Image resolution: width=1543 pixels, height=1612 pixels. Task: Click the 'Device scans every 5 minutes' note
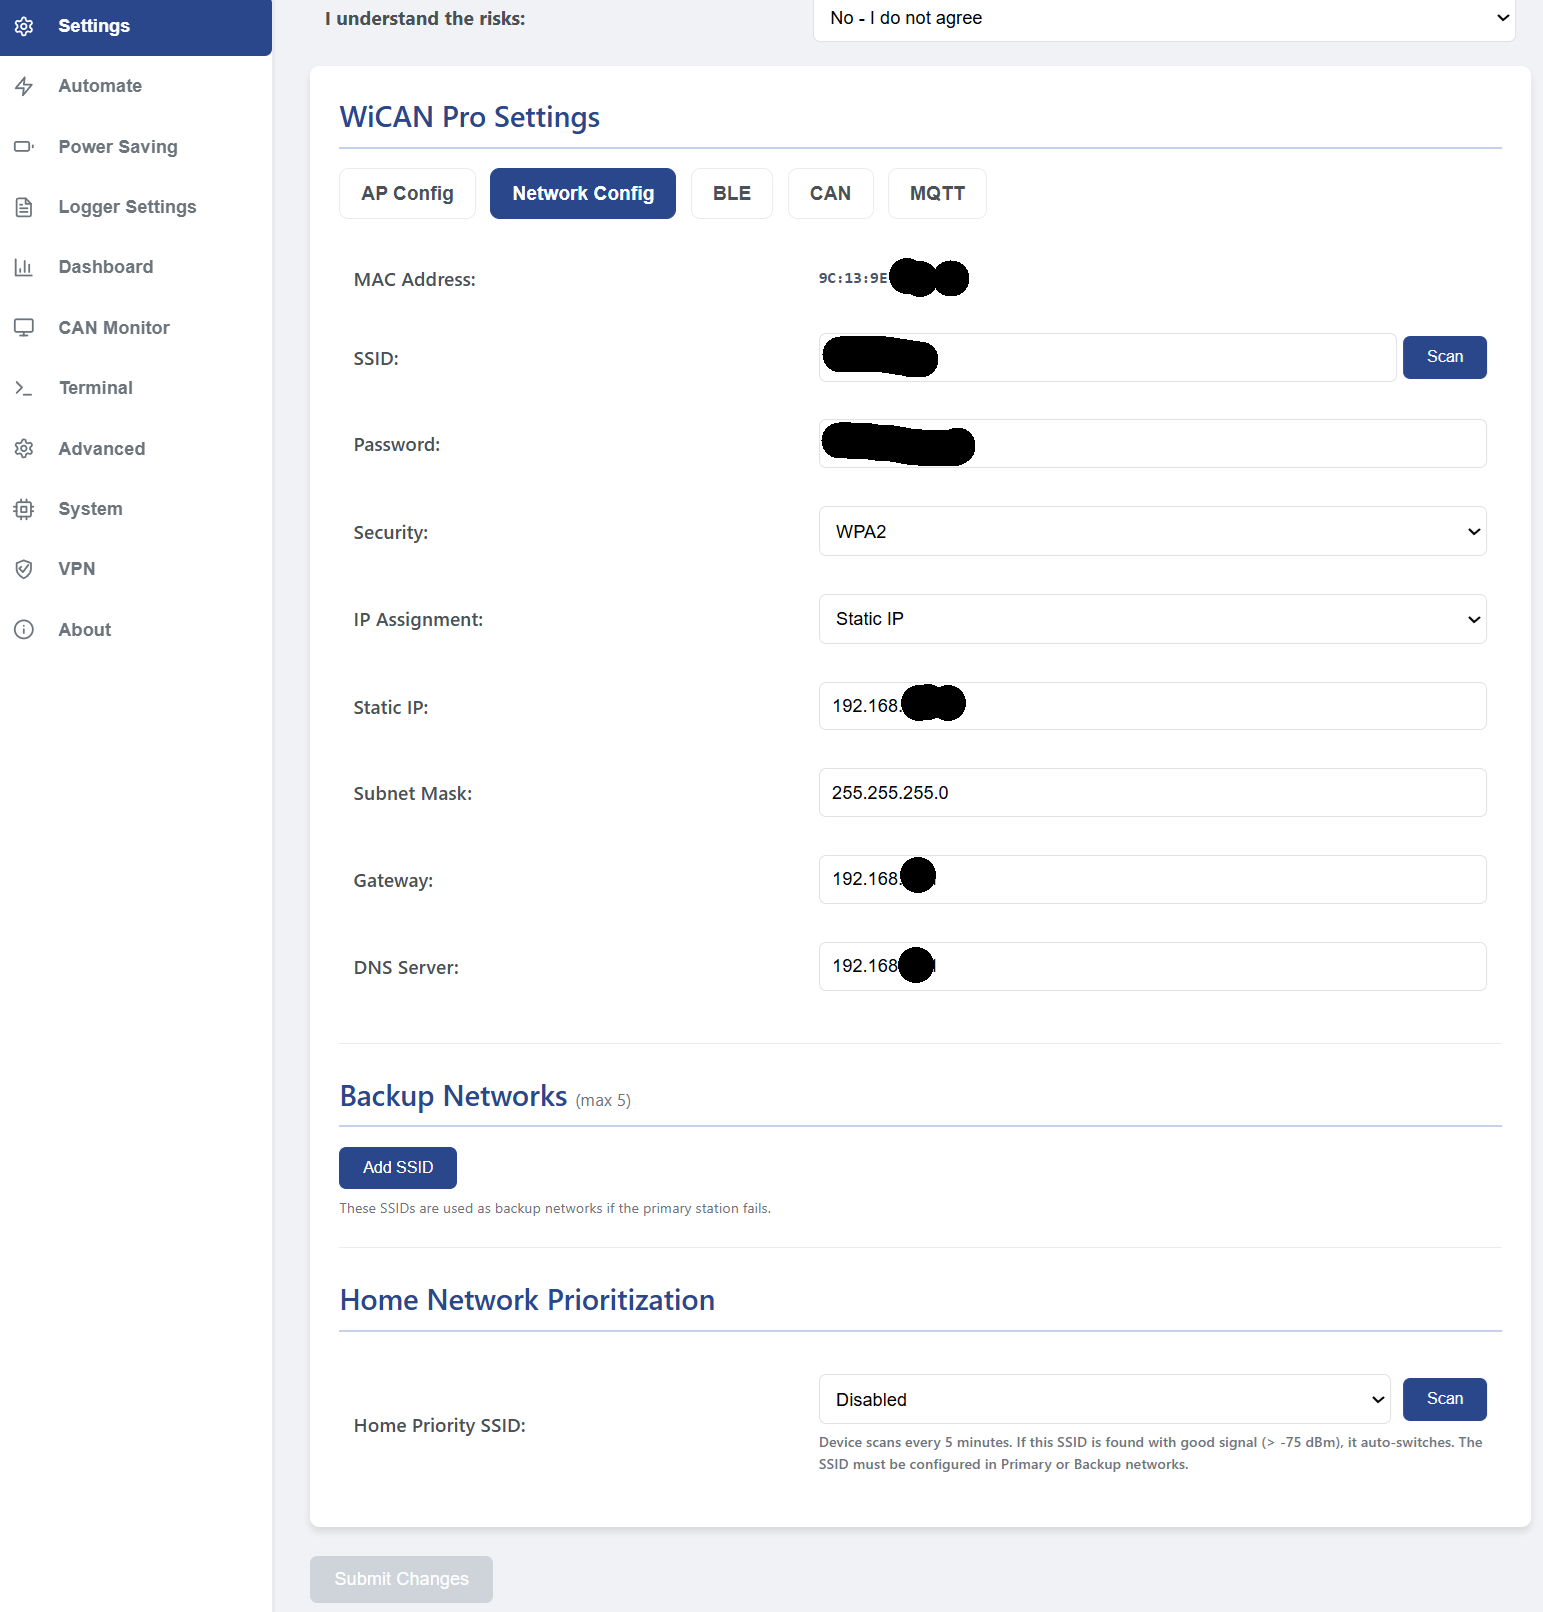(x=1150, y=1454)
